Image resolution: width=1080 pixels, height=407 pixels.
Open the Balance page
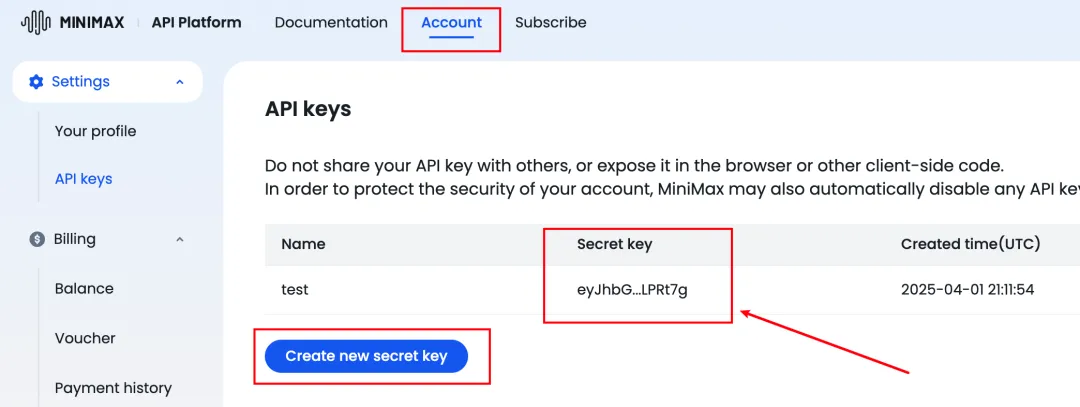[x=84, y=289]
